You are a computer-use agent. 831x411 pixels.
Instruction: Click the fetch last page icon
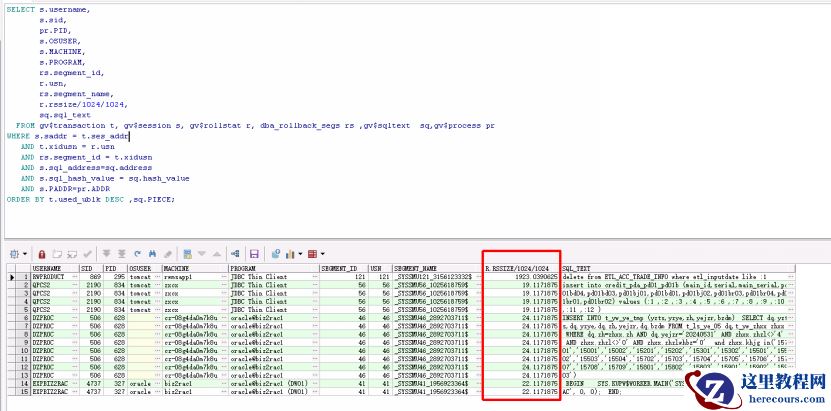click(122, 254)
